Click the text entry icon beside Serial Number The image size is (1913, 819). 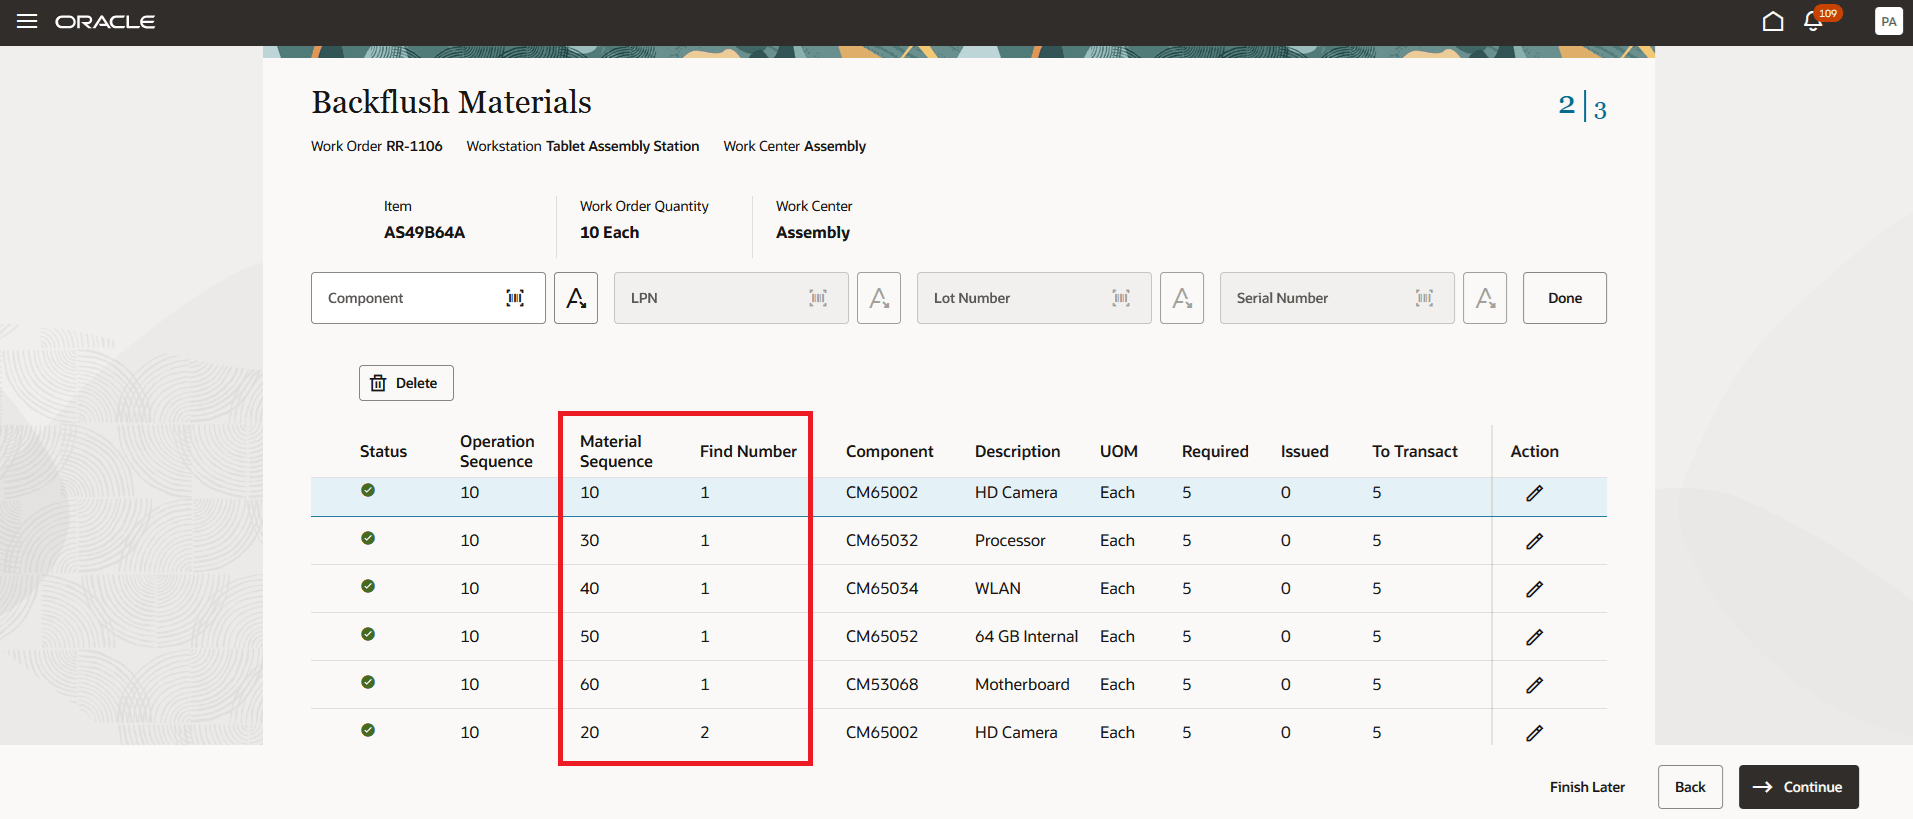click(1485, 298)
